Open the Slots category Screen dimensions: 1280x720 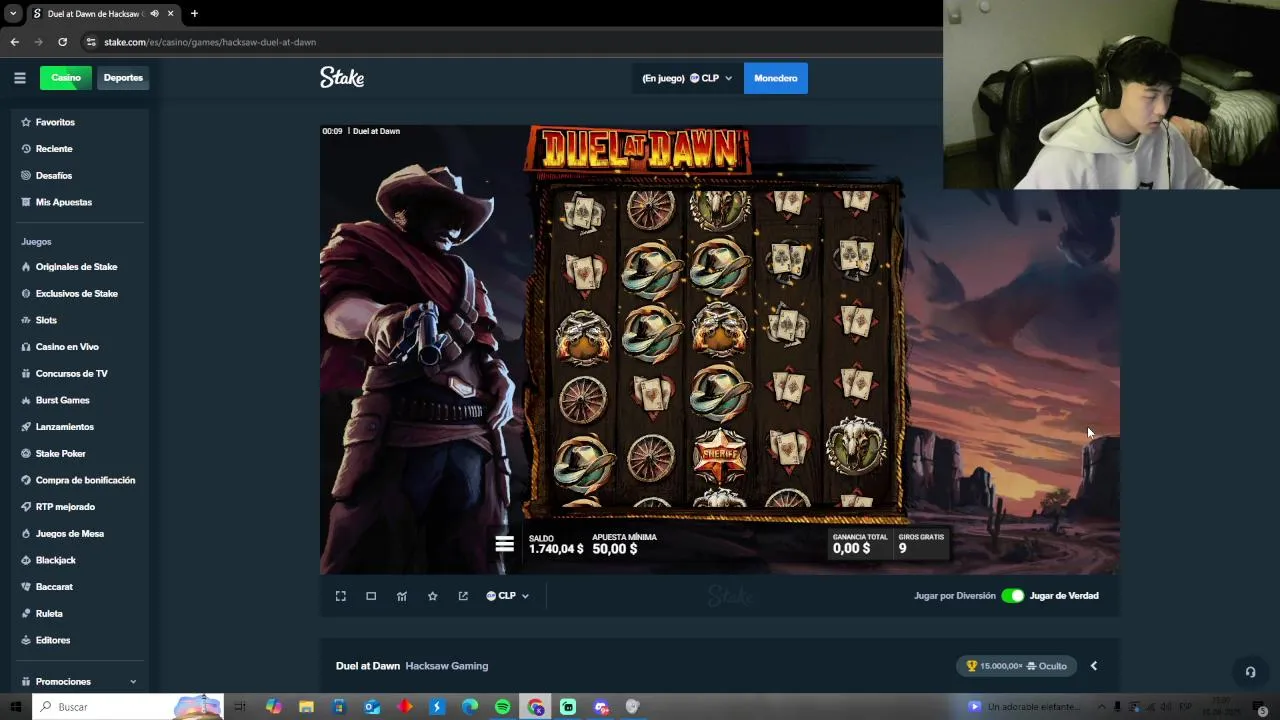tap(46, 320)
